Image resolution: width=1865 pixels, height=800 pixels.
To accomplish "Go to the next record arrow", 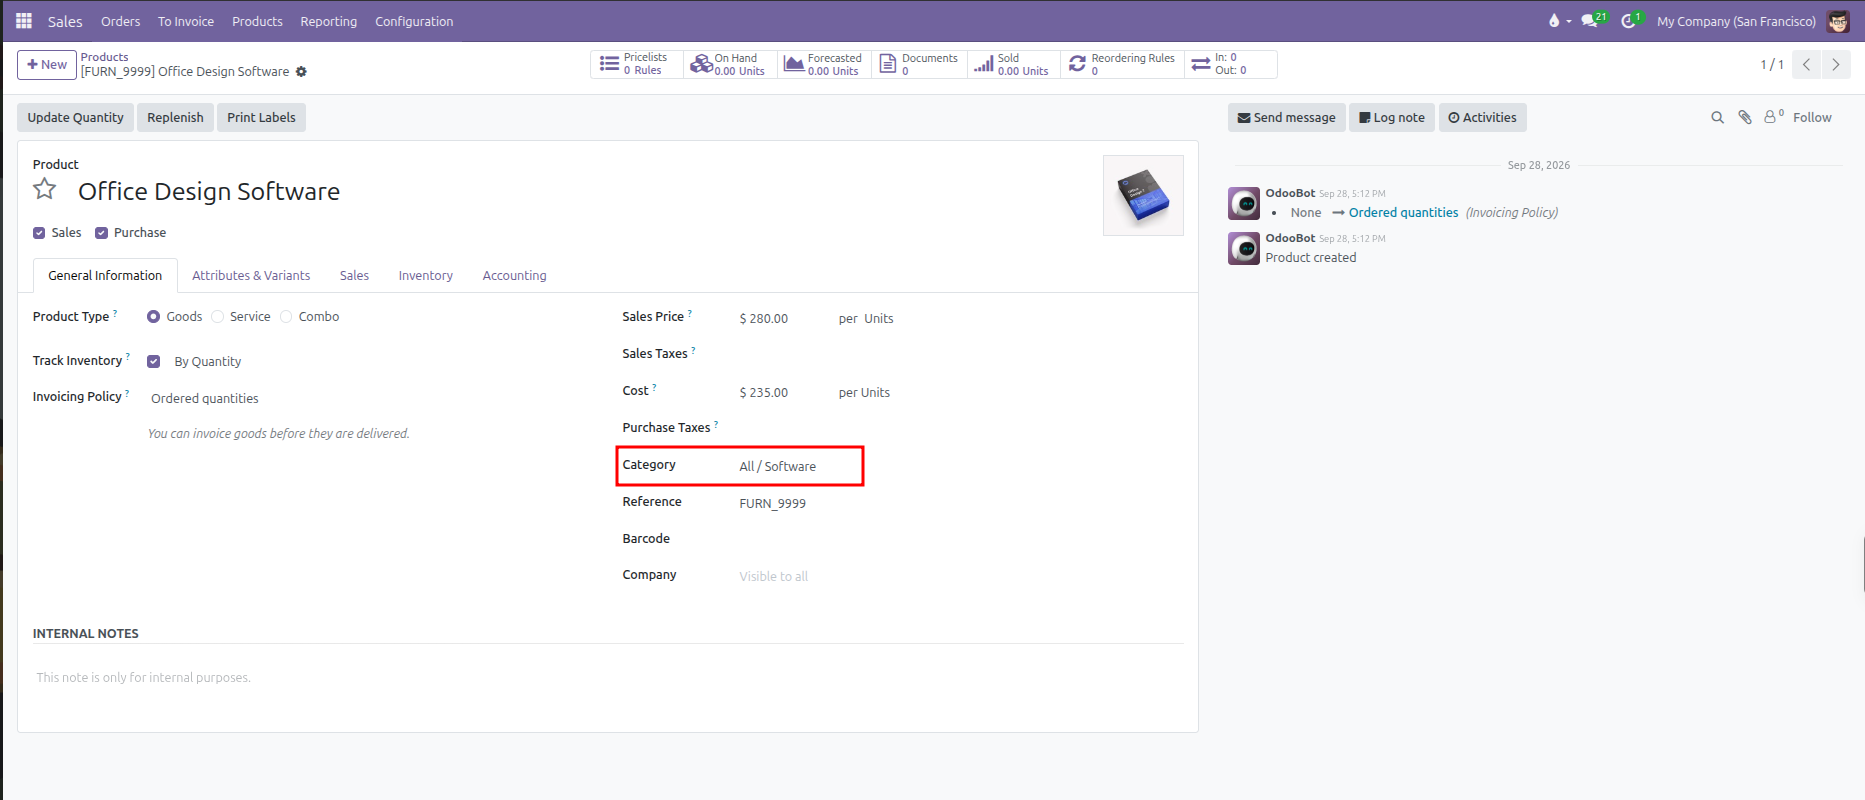I will [x=1836, y=64].
